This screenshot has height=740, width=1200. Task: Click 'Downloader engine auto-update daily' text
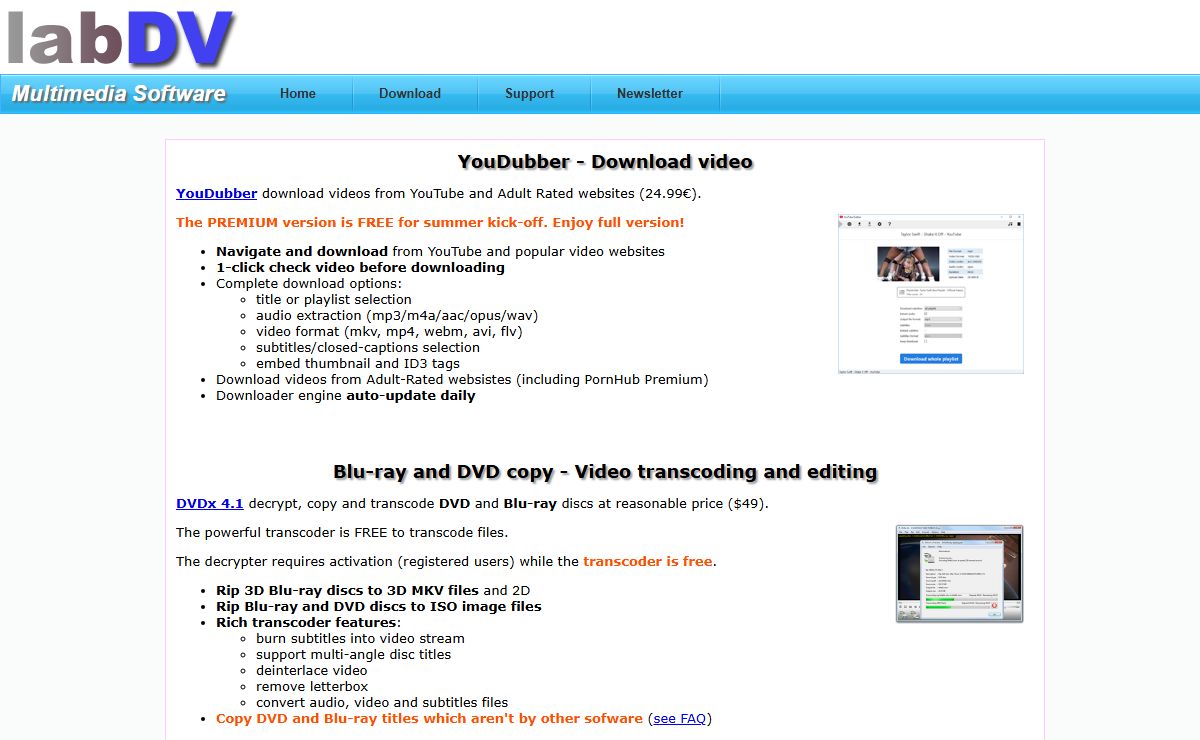[x=346, y=395]
